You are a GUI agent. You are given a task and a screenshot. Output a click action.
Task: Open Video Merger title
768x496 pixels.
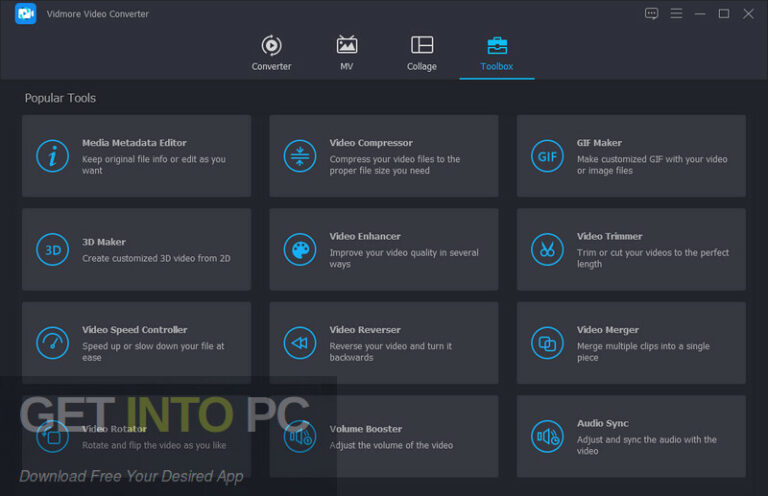[x=607, y=330]
